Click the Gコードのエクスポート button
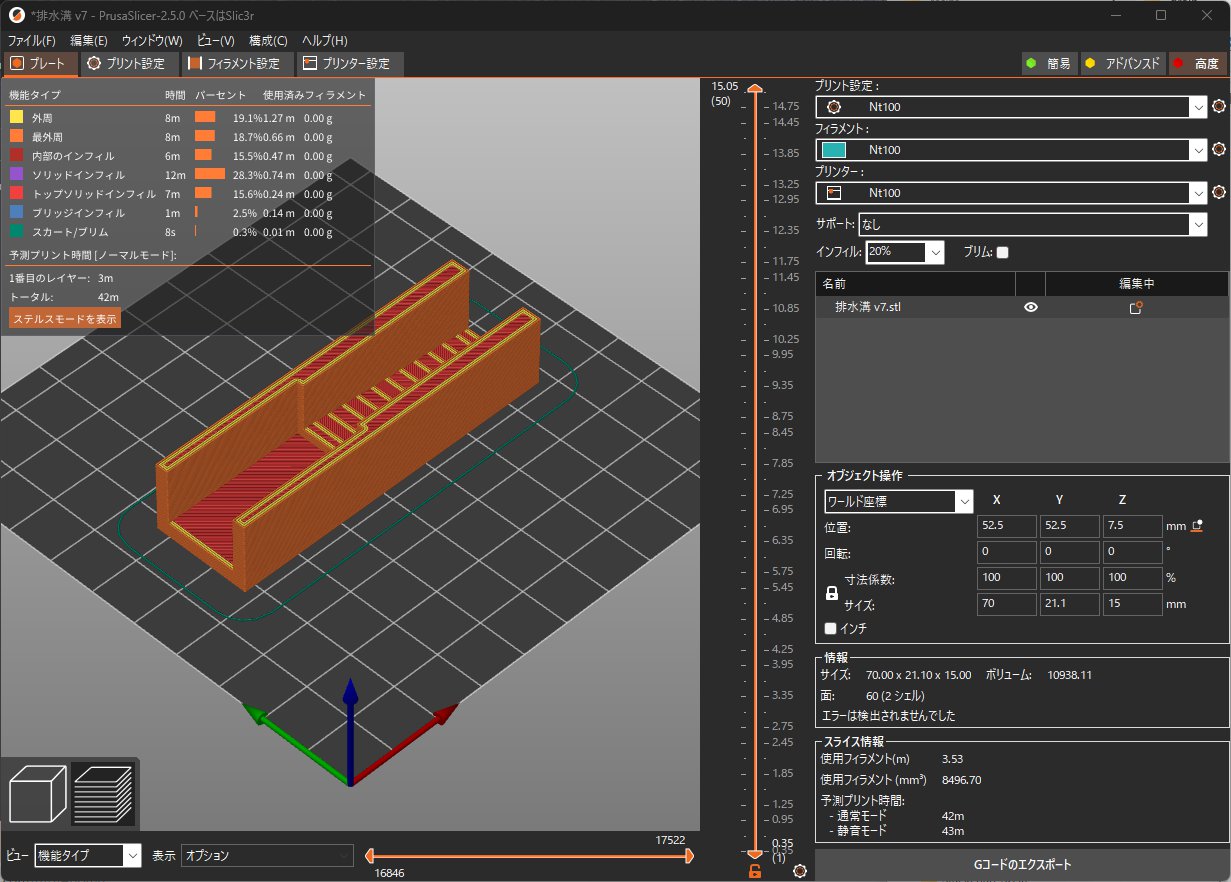The image size is (1231, 882). pos(1021,864)
